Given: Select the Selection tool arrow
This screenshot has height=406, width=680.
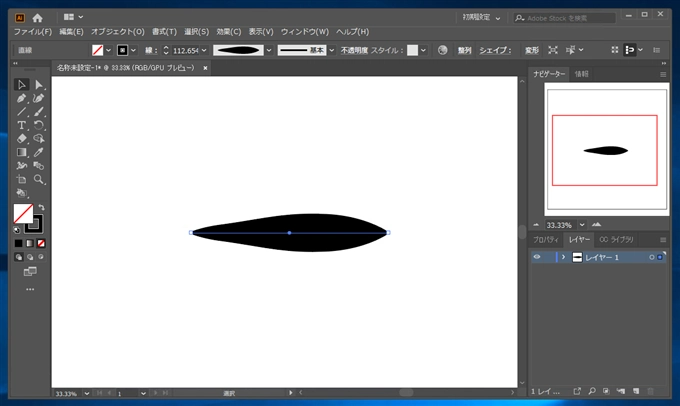Looking at the screenshot, I should pos(21,84).
